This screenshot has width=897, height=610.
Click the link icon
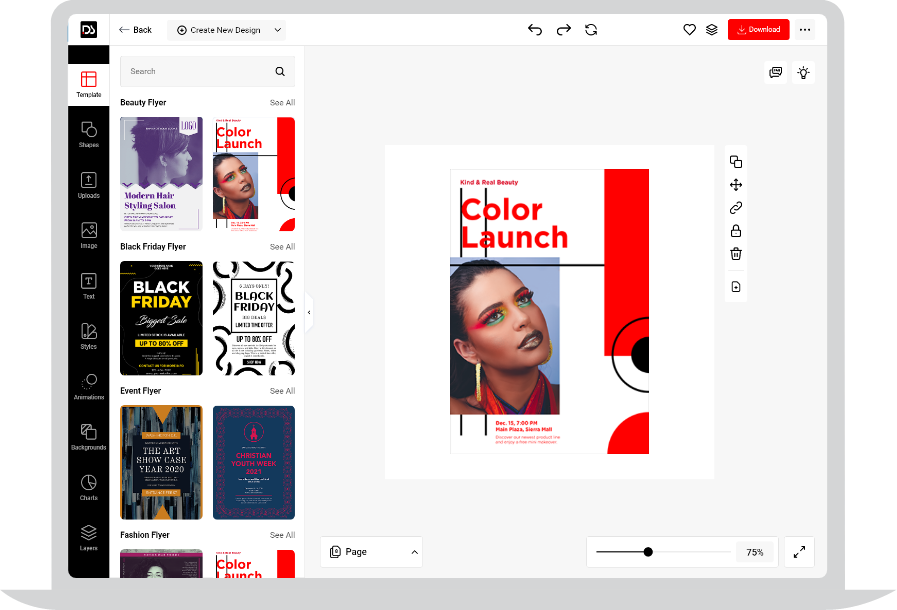(736, 208)
